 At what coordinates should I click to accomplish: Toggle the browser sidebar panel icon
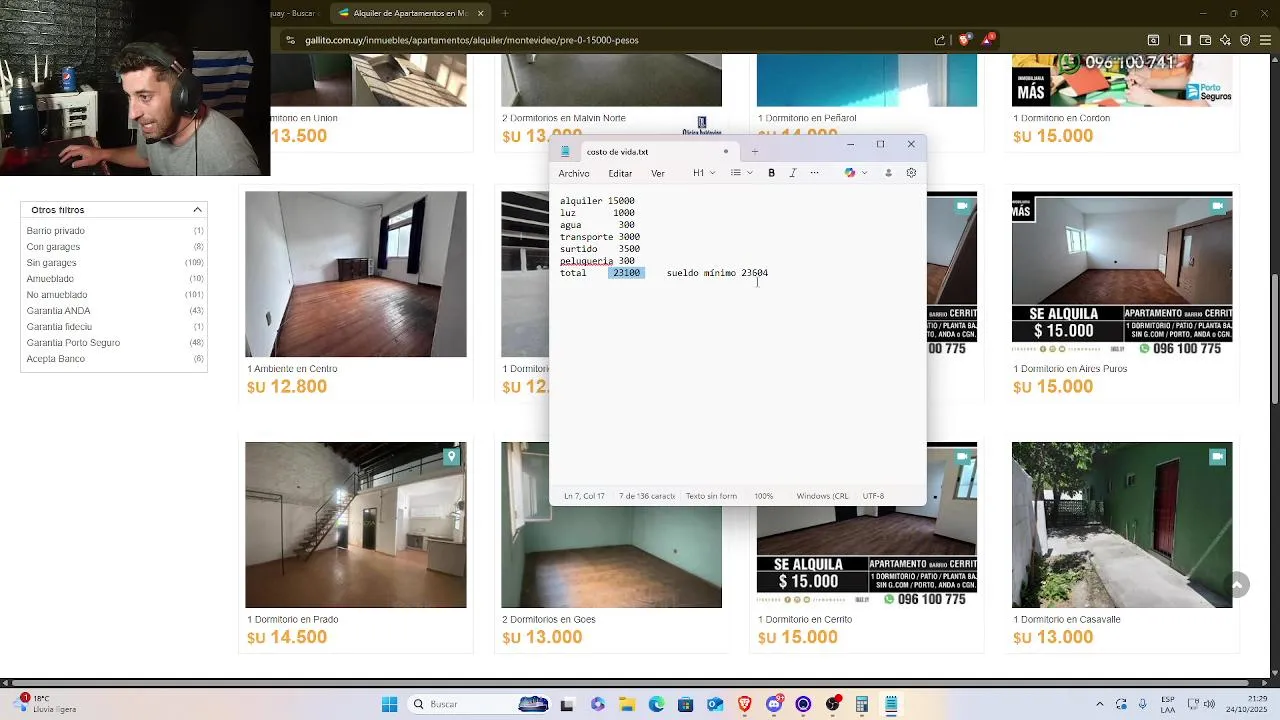(1184, 40)
